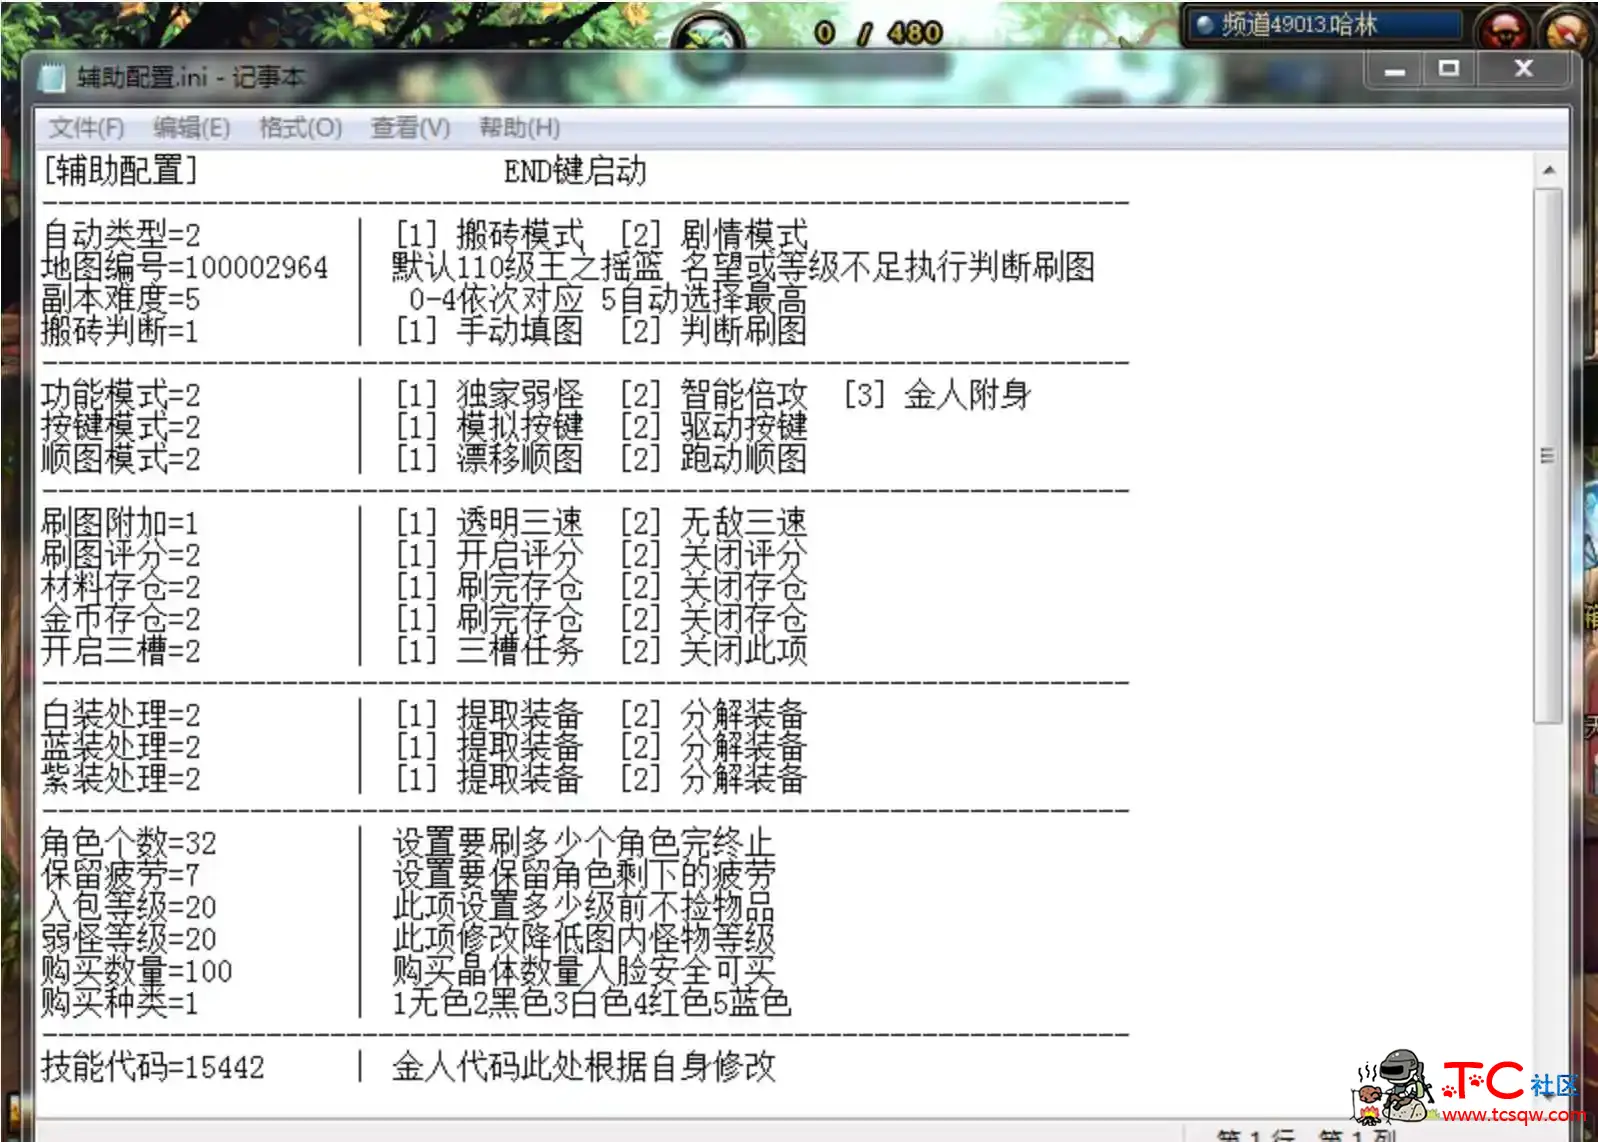Viewport: 1598px width, 1142px height.
Task: Click the 漂移顺图 option text
Action: (x=520, y=459)
